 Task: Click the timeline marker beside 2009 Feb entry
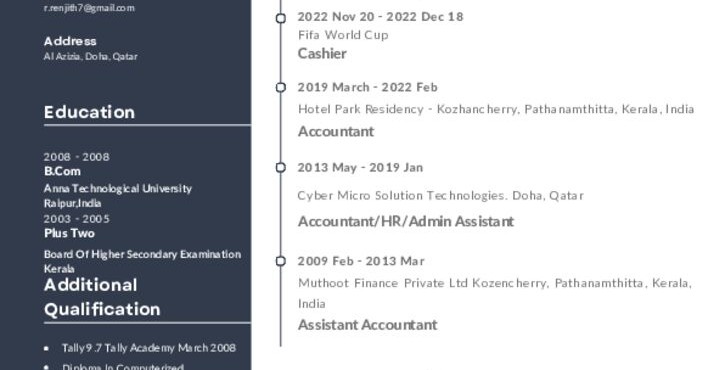tap(281, 261)
